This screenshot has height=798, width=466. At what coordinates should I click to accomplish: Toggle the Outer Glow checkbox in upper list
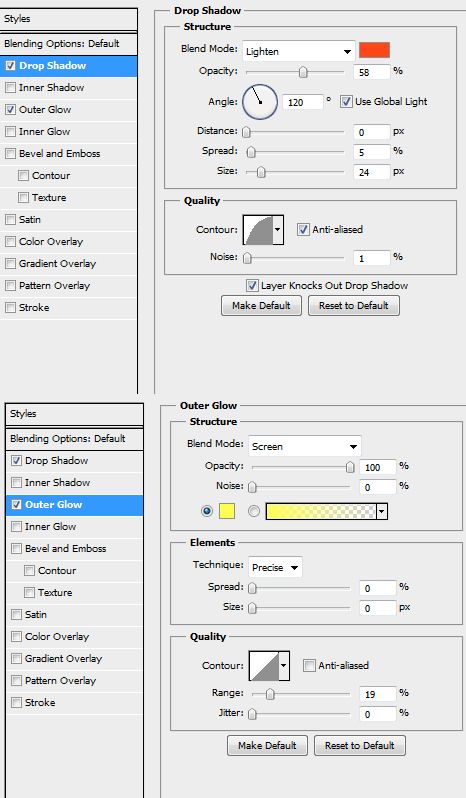(10, 109)
